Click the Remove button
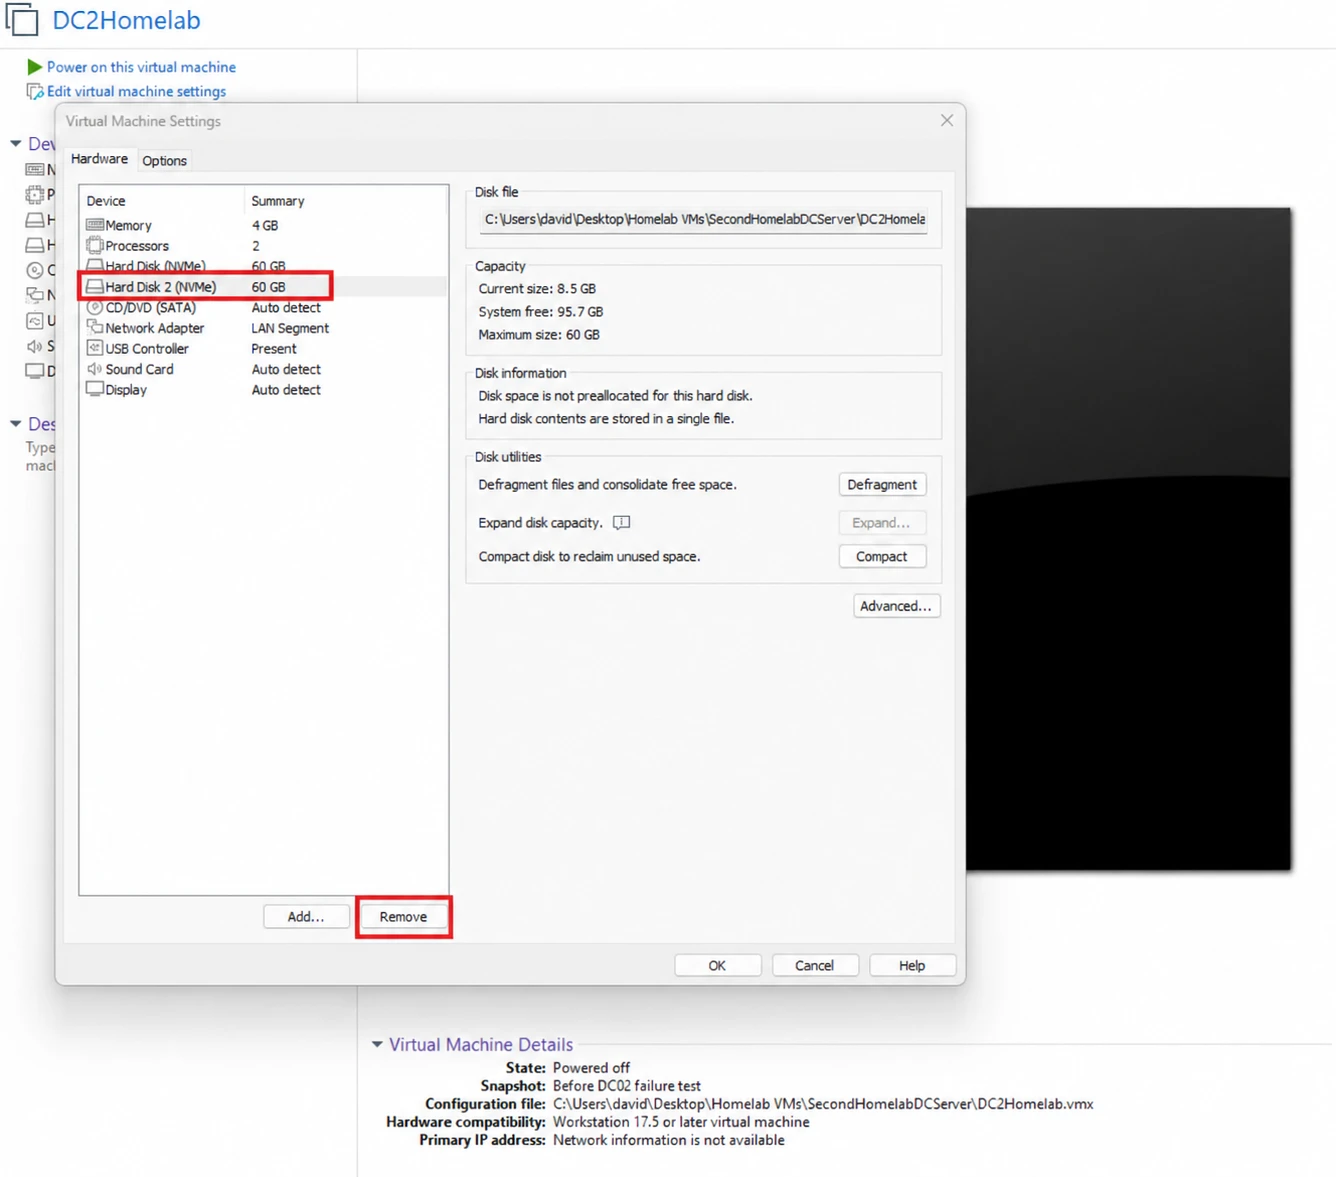Viewport: 1336px width, 1177px height. (403, 916)
